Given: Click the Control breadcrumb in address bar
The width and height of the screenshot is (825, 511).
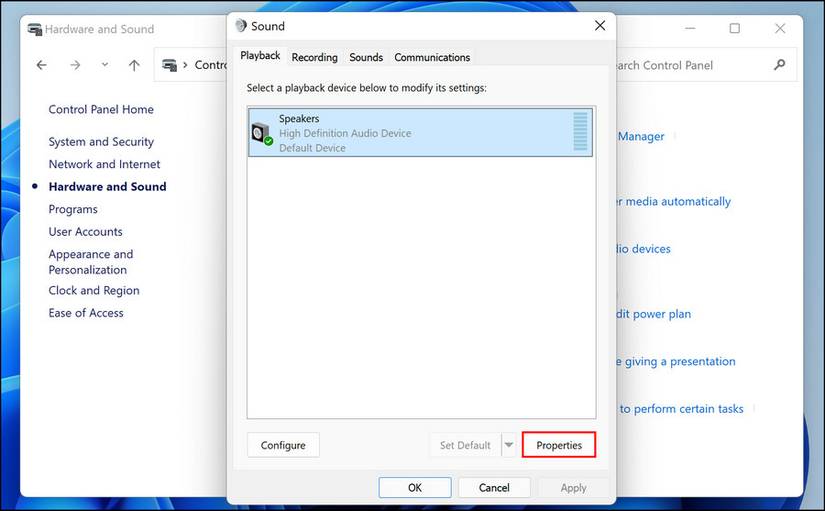Looking at the screenshot, I should pyautogui.click(x=211, y=65).
